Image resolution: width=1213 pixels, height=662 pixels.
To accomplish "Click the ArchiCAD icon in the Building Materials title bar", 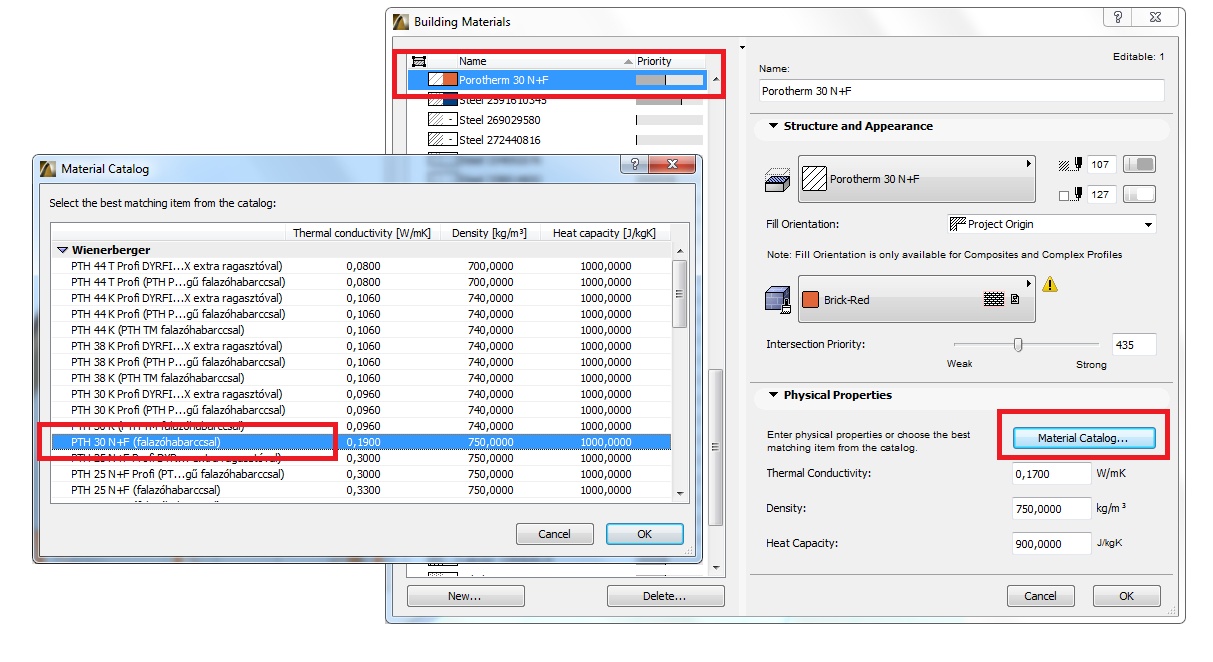I will point(400,21).
